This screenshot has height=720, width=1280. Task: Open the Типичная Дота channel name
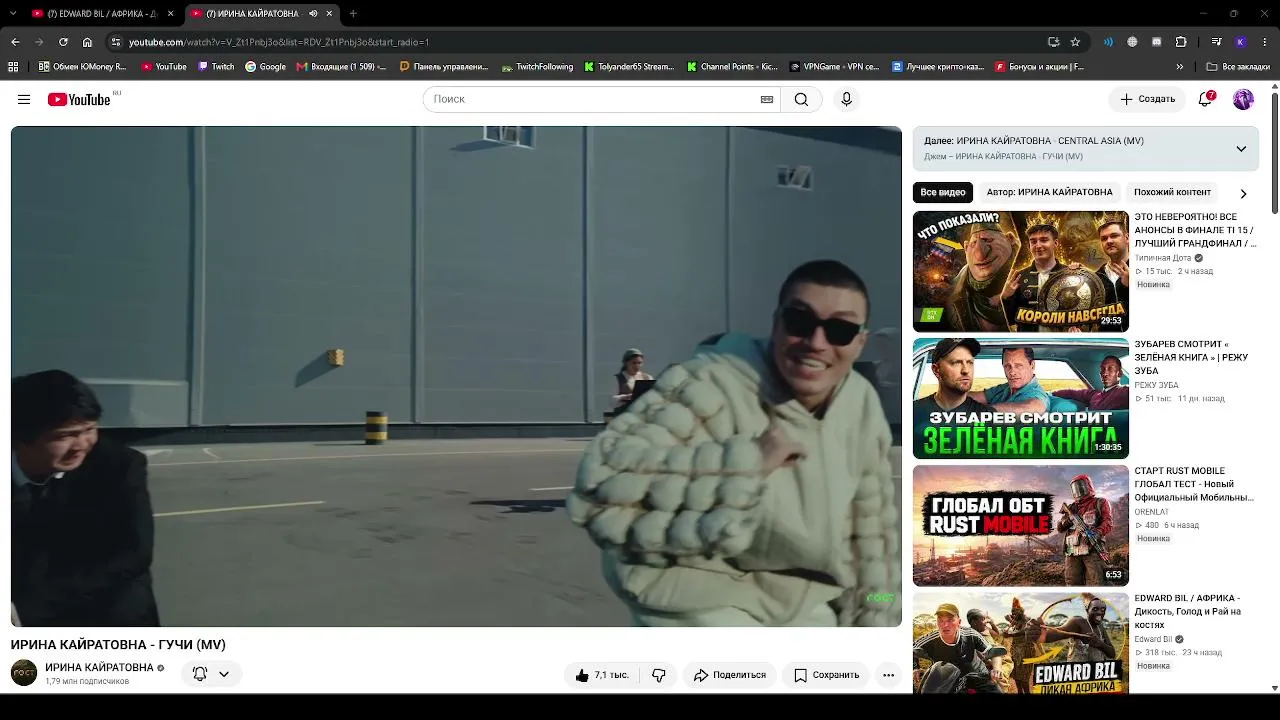[1163, 258]
